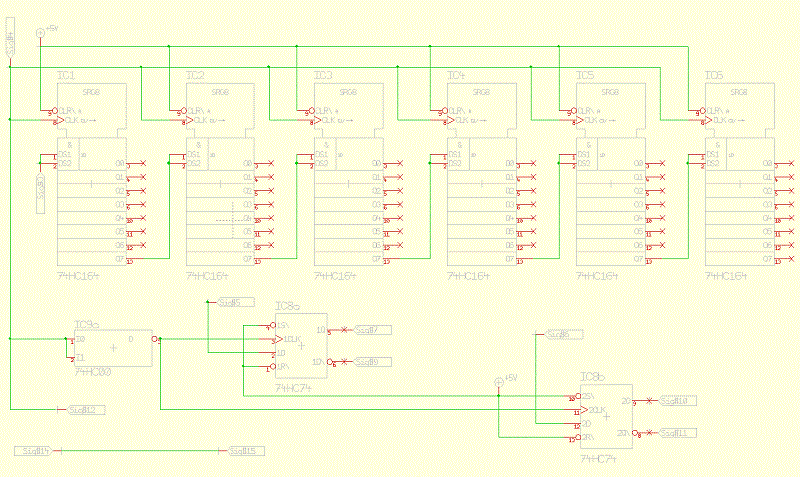800x477 pixels.
Task: Click the IC8b reference label
Action: tap(592, 377)
